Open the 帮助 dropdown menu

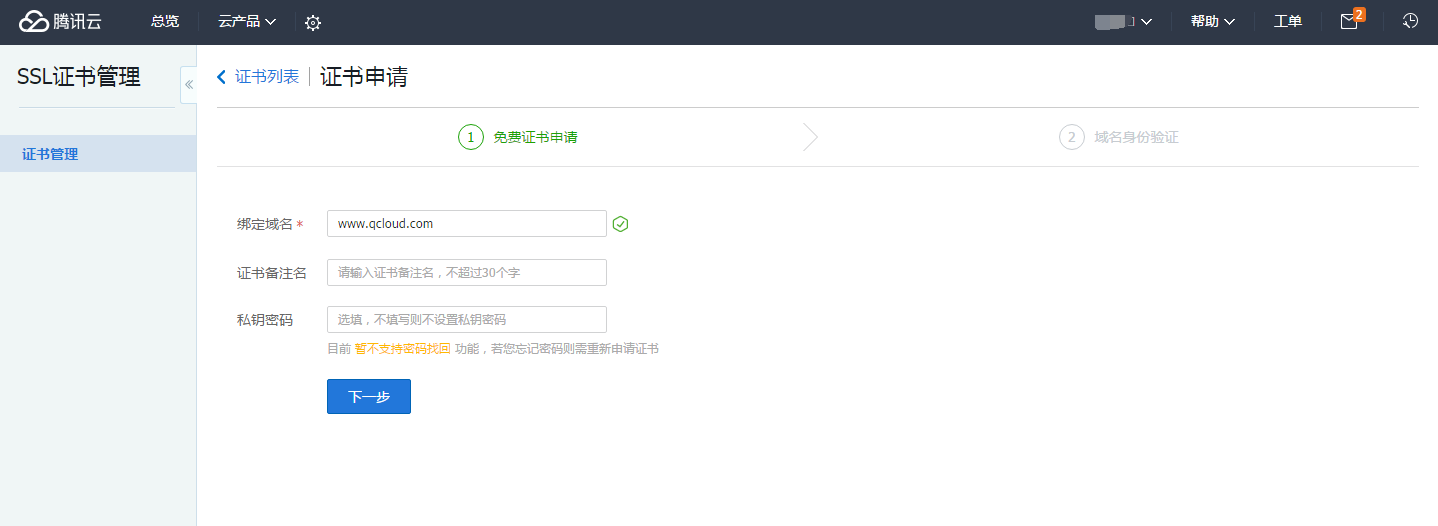point(1212,22)
